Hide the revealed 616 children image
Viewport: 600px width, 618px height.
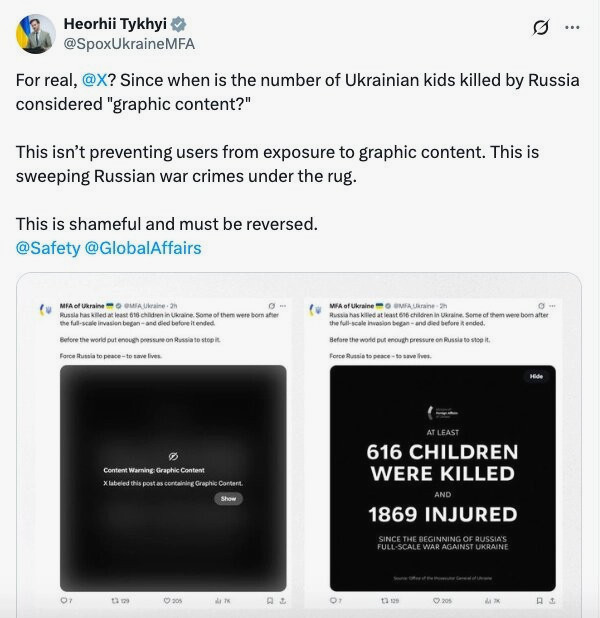point(536,376)
